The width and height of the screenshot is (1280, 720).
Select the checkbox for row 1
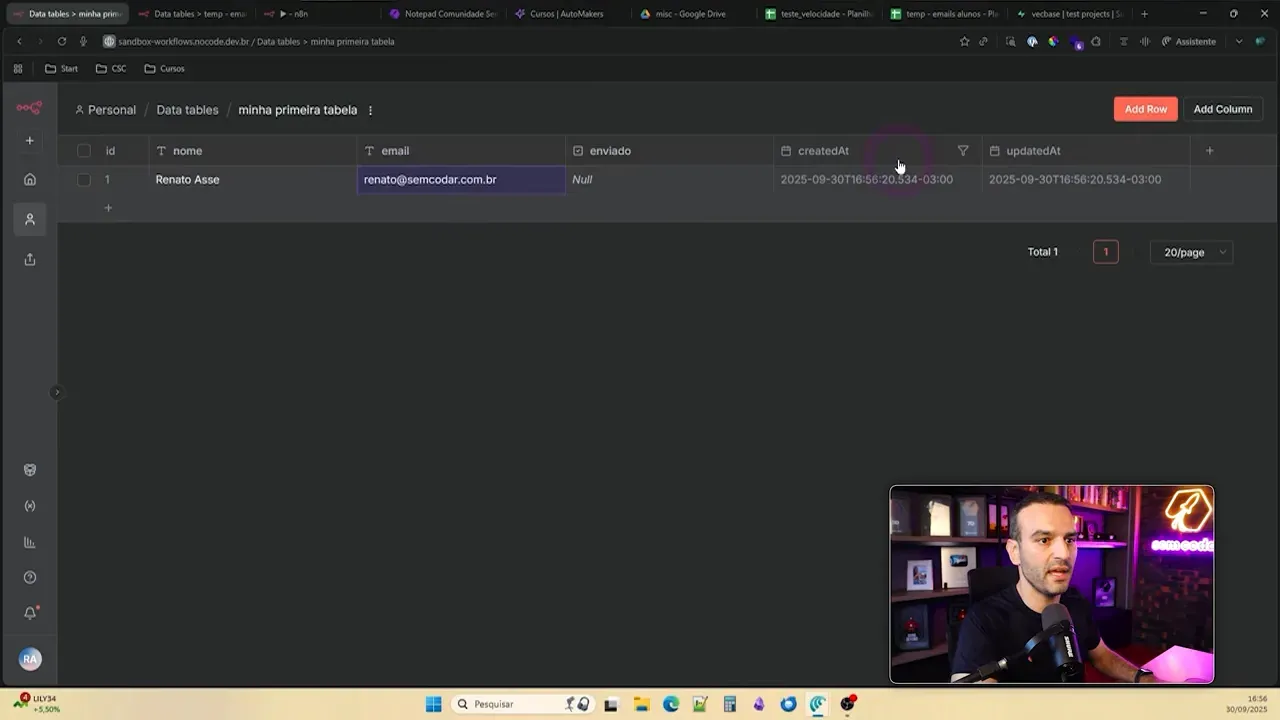click(84, 179)
